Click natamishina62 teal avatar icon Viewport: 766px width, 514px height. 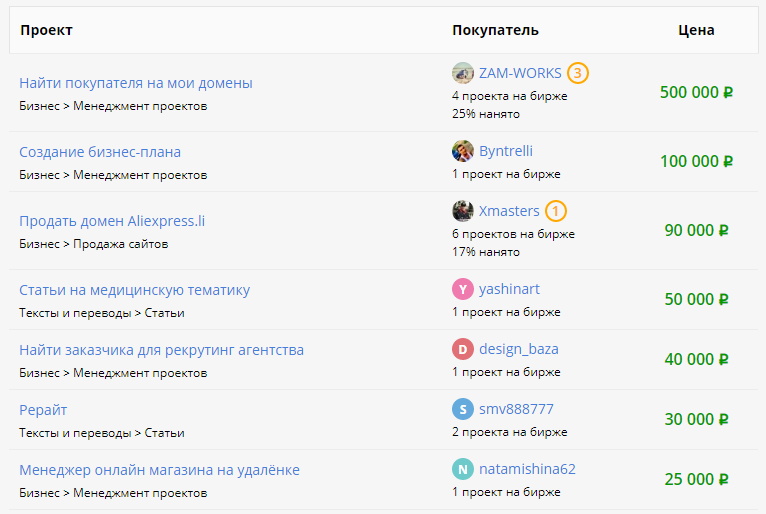click(x=462, y=469)
